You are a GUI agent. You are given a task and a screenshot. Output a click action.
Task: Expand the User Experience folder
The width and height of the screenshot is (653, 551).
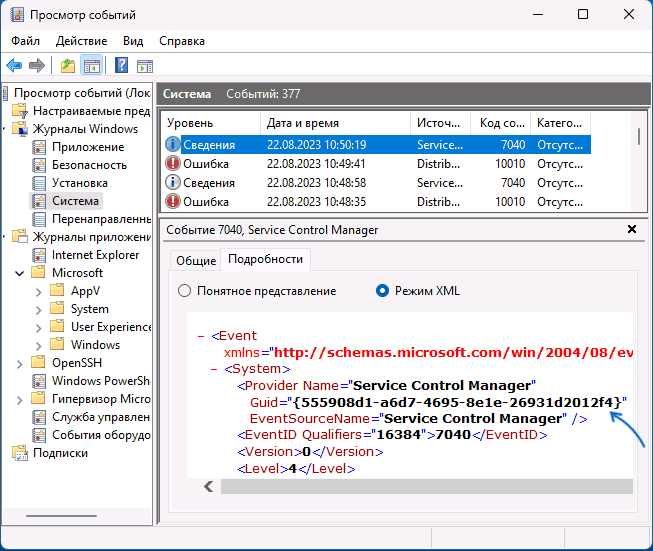point(38,327)
